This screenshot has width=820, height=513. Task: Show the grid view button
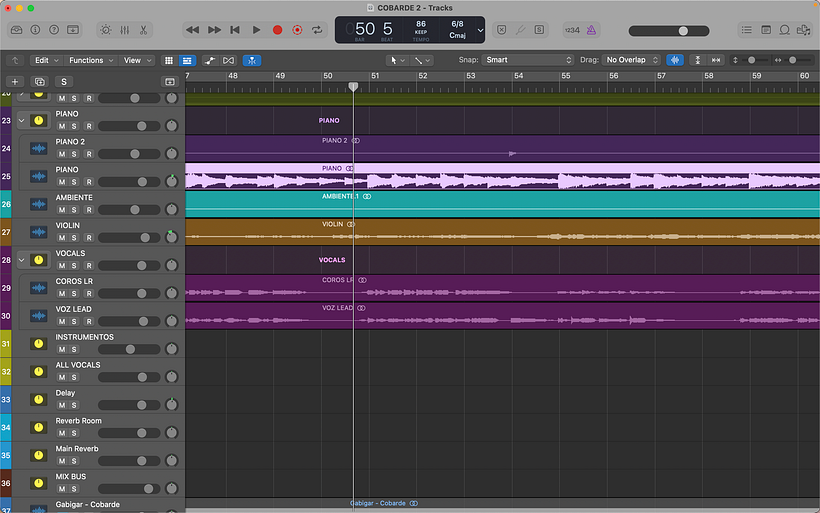coord(169,61)
